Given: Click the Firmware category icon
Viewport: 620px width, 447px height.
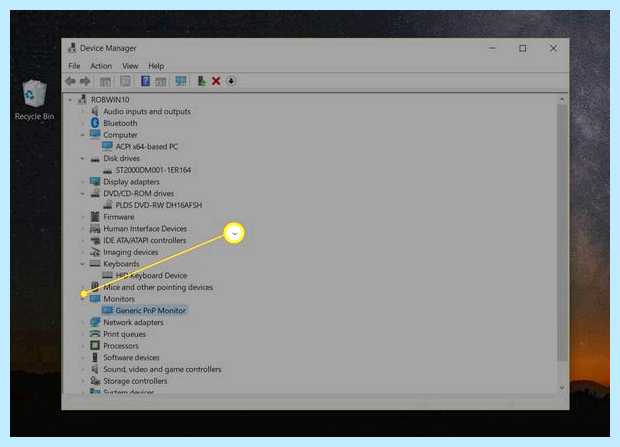Looking at the screenshot, I should tap(95, 217).
